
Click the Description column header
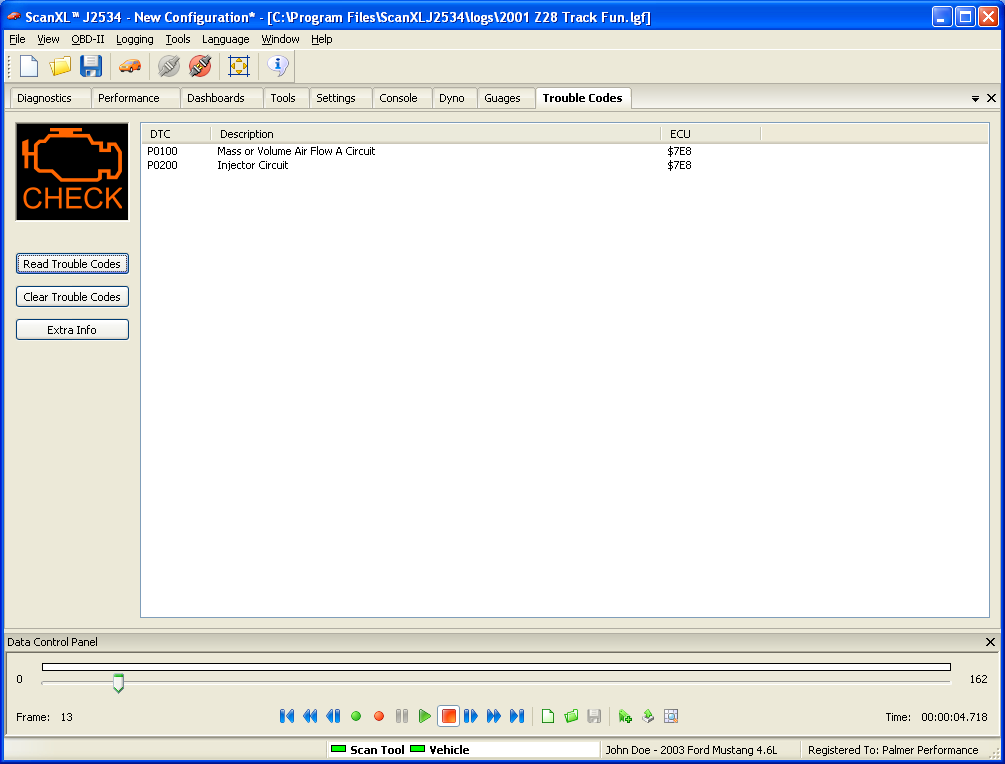(436, 134)
